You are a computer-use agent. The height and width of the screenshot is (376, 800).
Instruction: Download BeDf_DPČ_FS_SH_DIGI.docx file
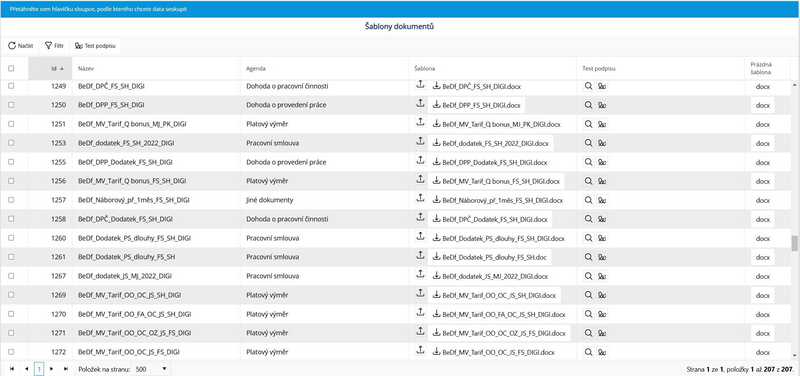tap(477, 87)
